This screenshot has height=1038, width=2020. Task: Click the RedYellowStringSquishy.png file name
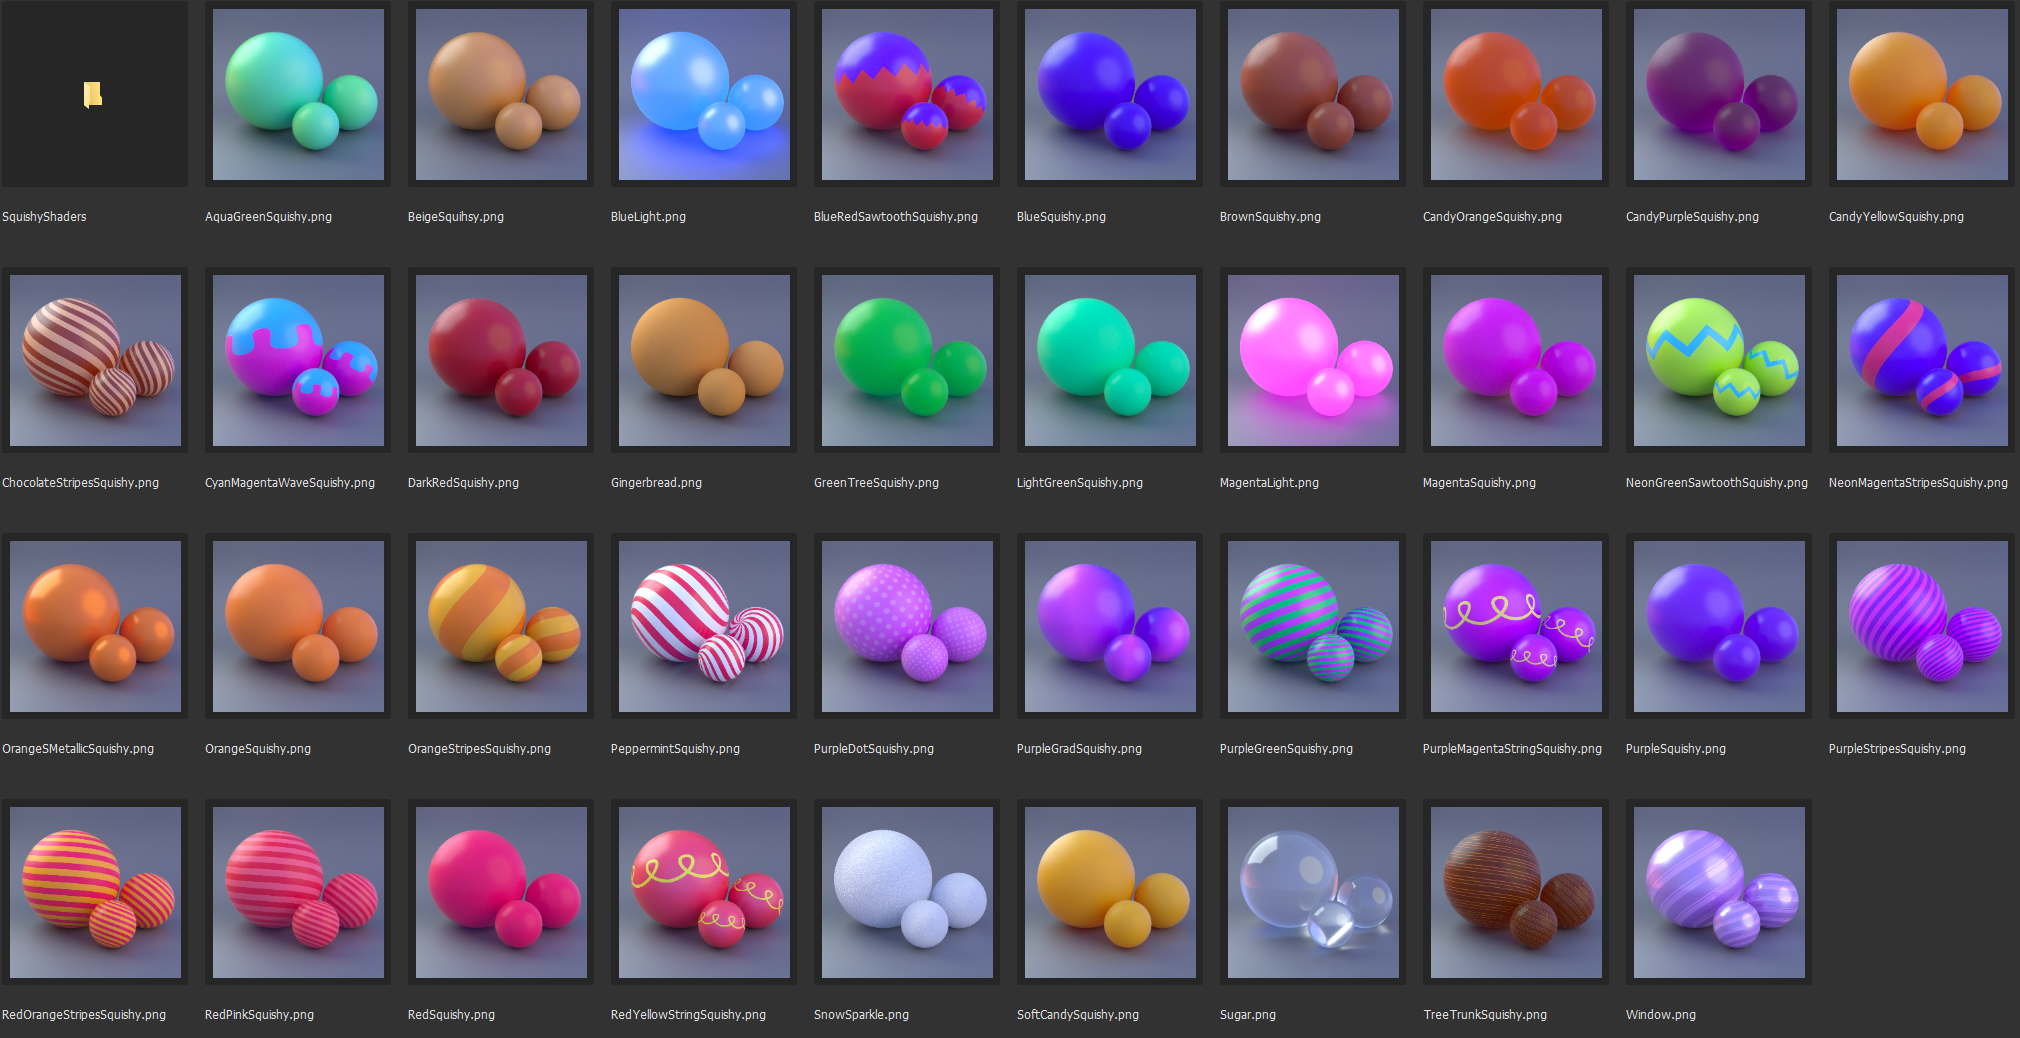click(x=688, y=1015)
